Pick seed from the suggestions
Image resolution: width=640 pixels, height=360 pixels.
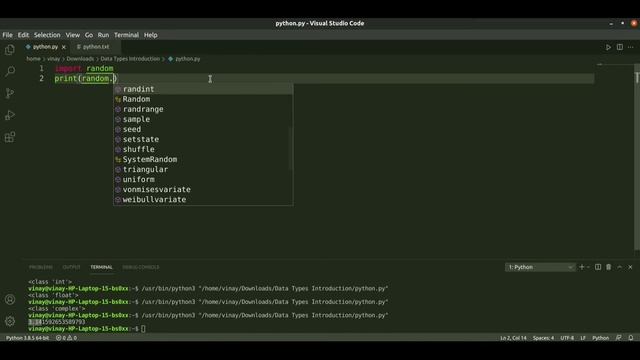pos(202,129)
